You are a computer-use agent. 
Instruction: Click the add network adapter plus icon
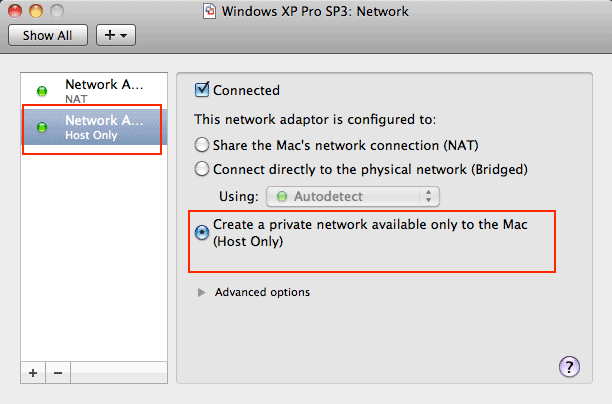pyautogui.click(x=33, y=372)
